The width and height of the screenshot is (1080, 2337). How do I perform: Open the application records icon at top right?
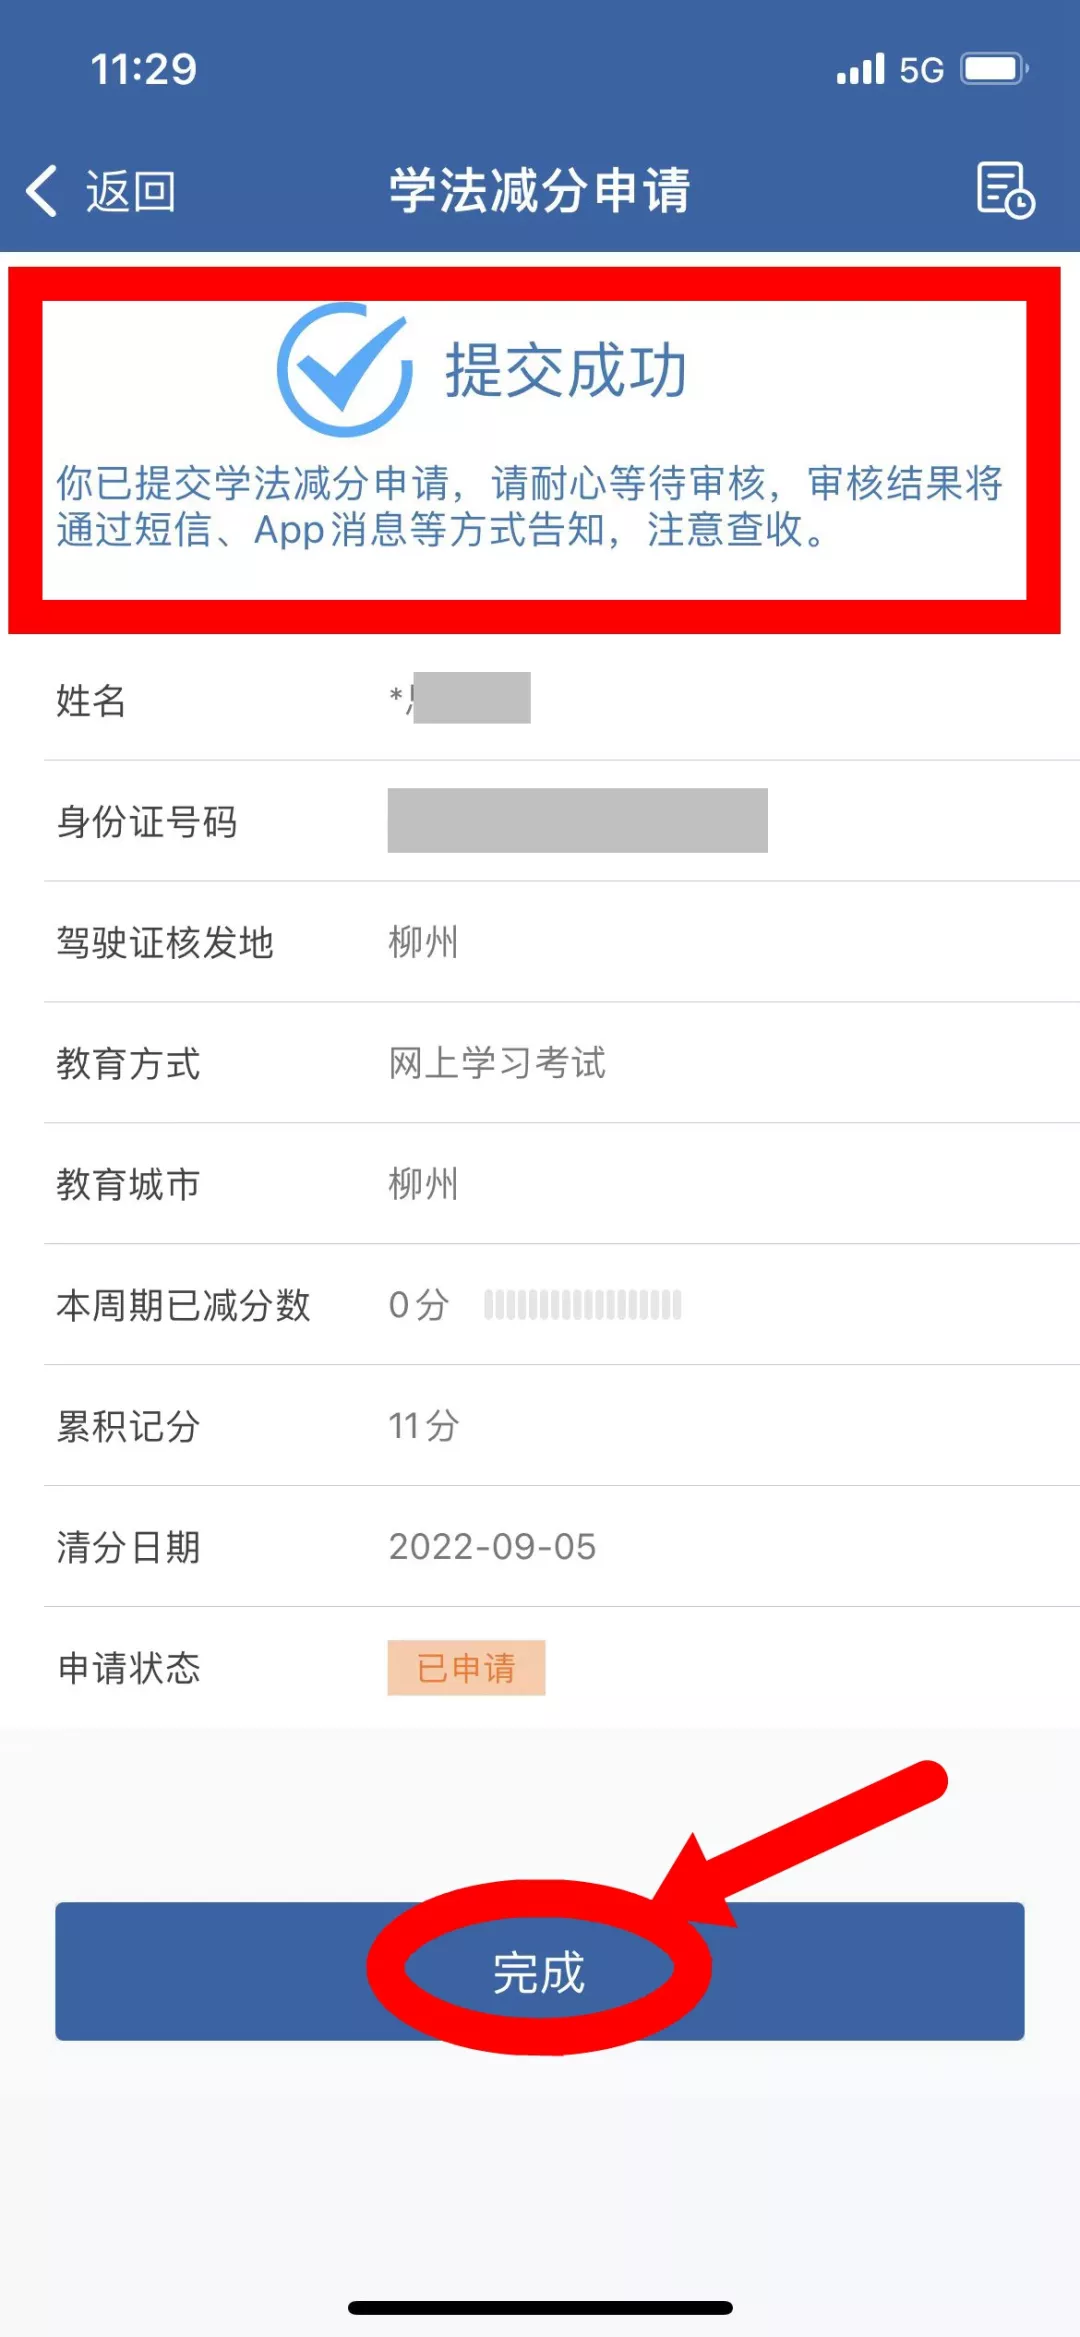tap(1005, 190)
